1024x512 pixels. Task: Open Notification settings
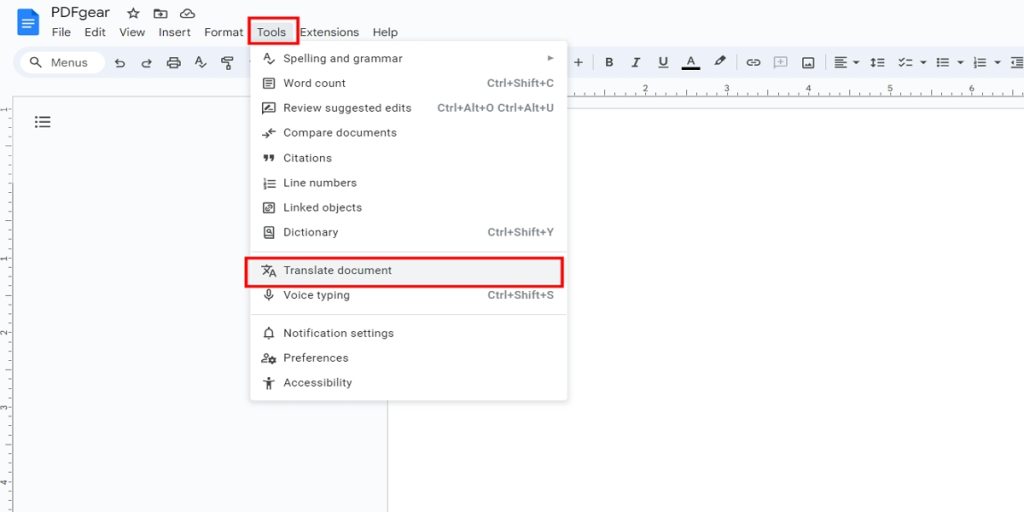(409, 333)
